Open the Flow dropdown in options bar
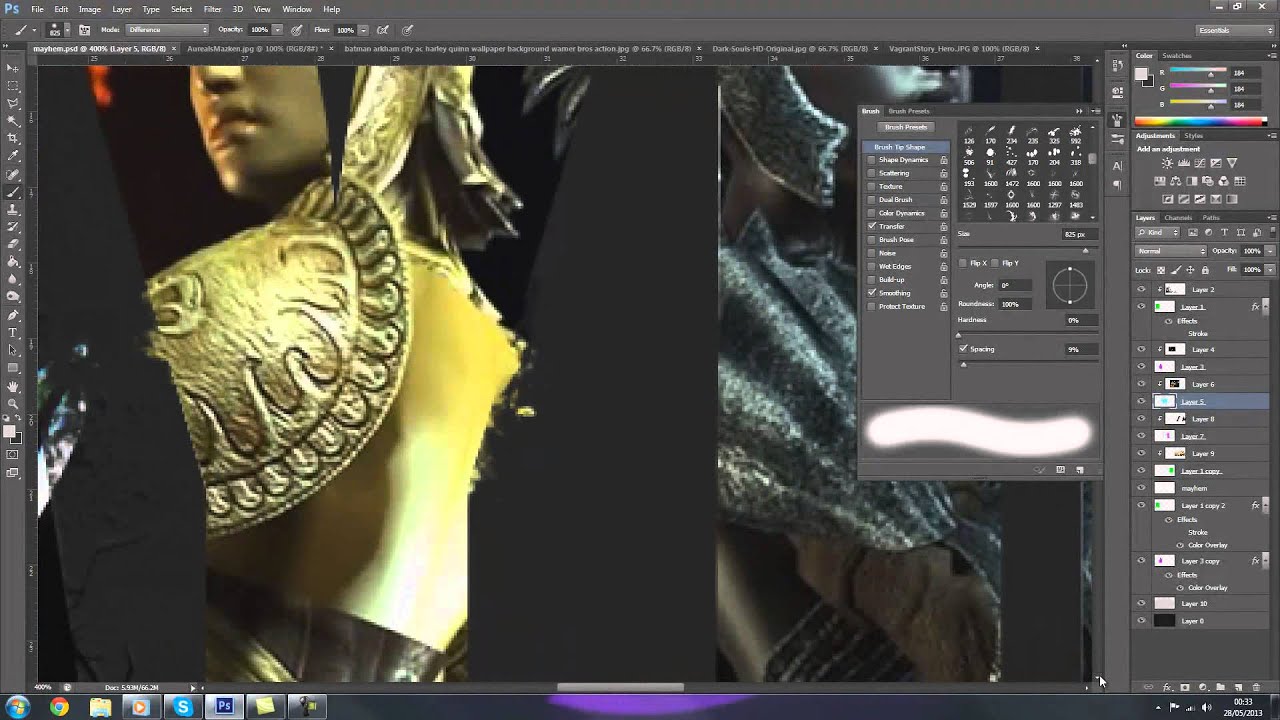 (362, 30)
